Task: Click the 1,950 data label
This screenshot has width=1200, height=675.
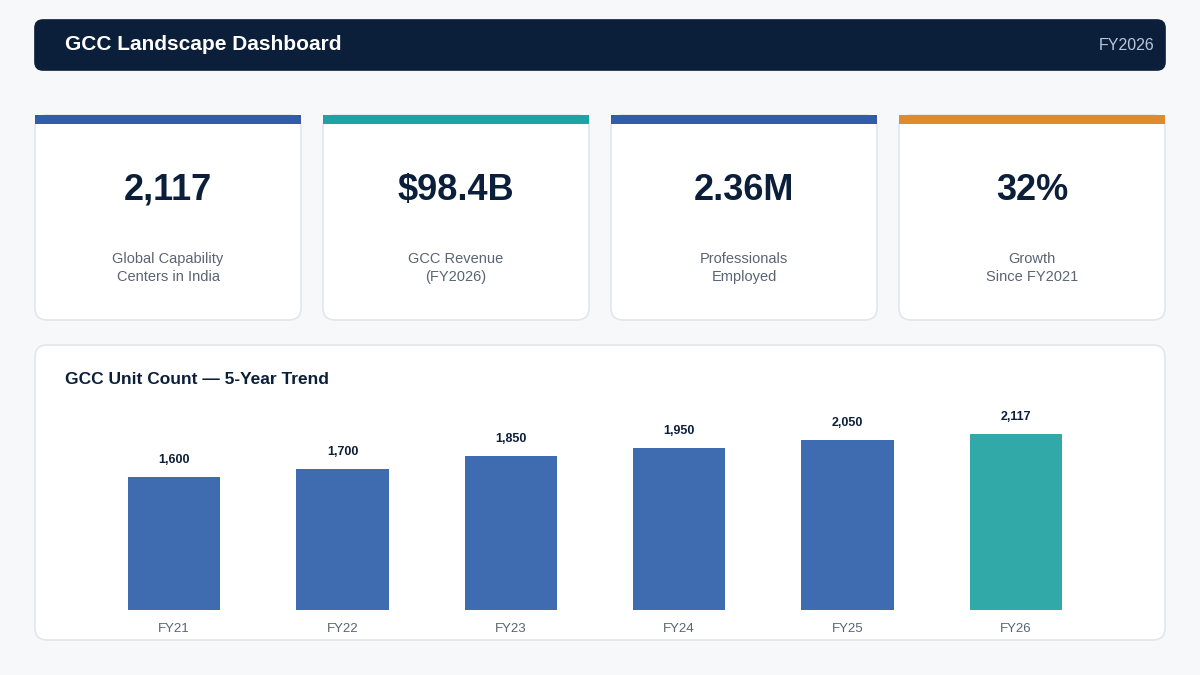Action: coord(679,430)
